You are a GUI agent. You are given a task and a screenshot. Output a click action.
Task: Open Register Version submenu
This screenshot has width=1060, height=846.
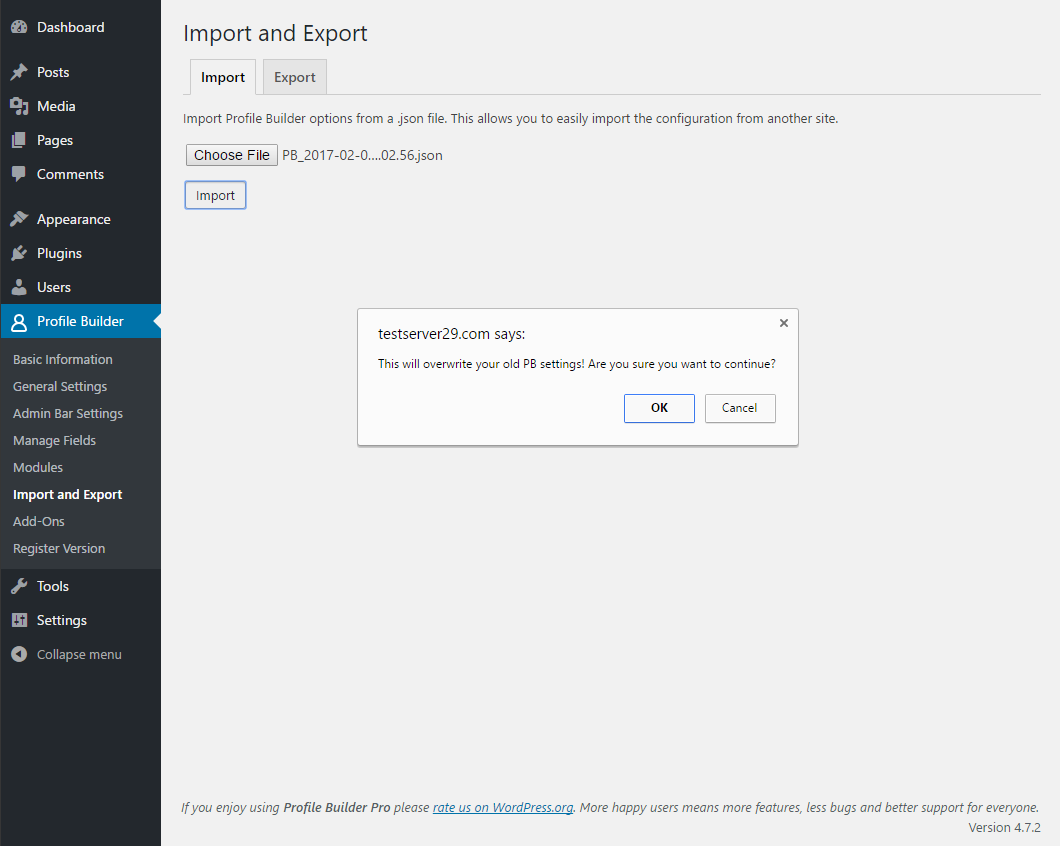coord(59,548)
